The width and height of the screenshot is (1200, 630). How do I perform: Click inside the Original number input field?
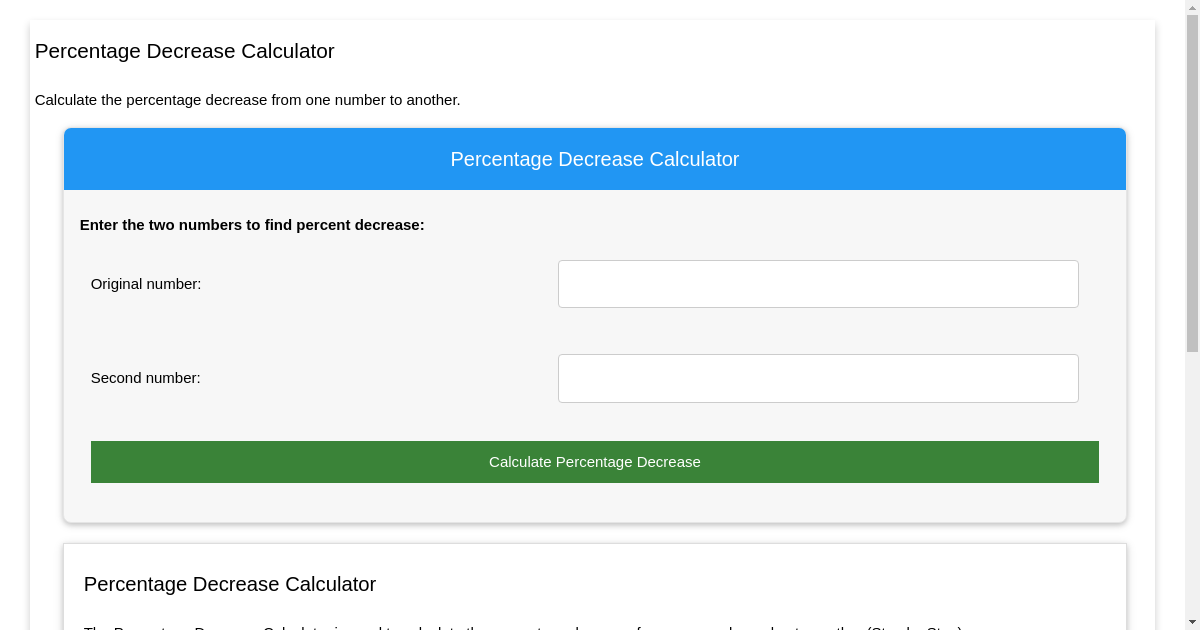coord(818,284)
